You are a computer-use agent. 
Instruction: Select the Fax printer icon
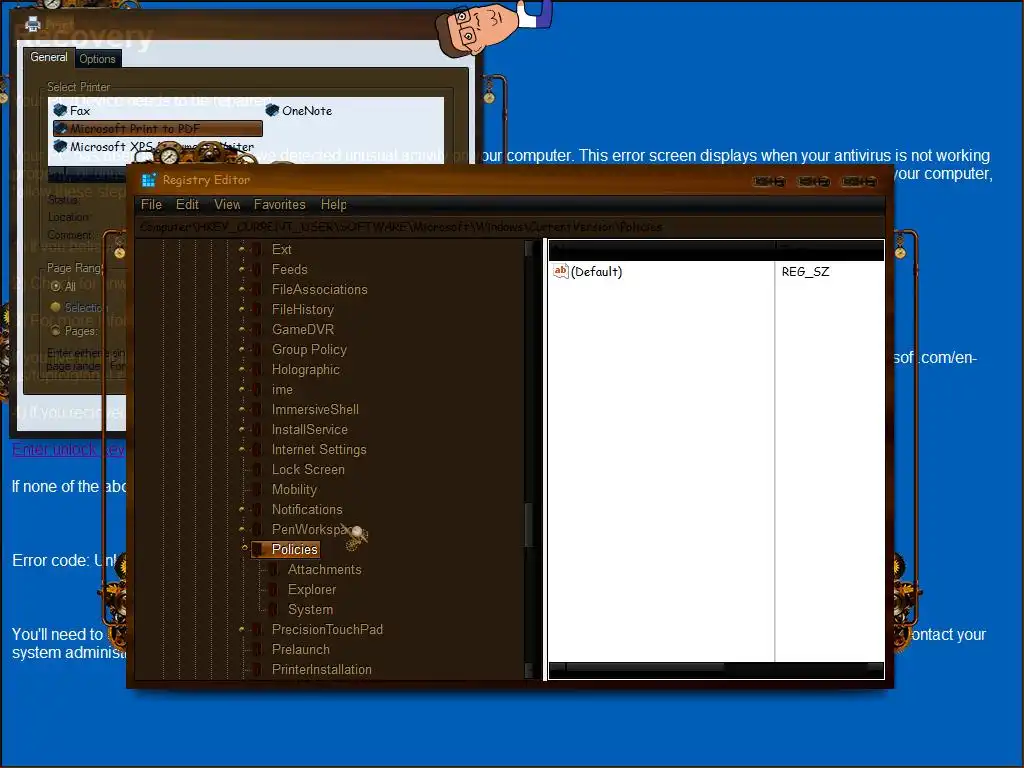click(61, 110)
